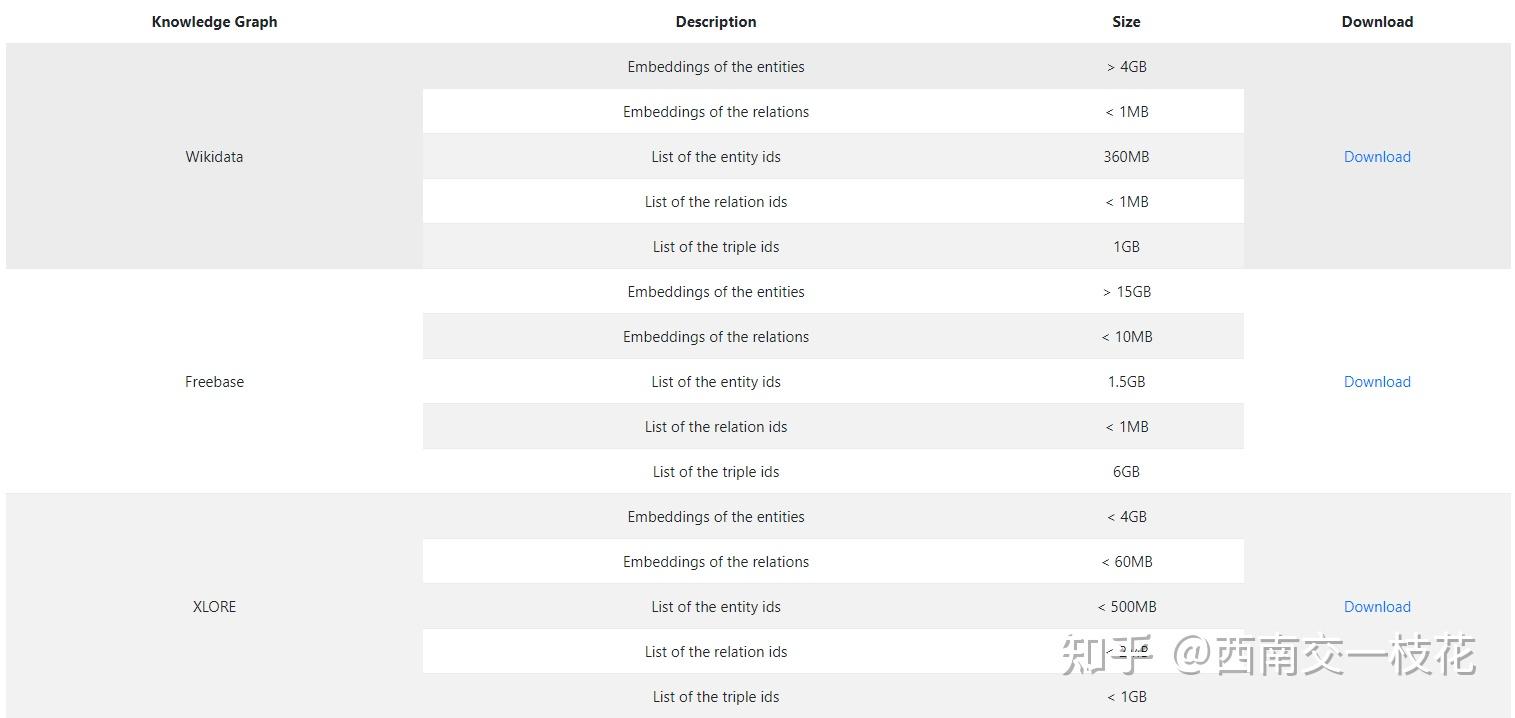Select the 1.5GB size cell
The height and width of the screenshot is (718, 1515).
pyautogui.click(x=1126, y=382)
